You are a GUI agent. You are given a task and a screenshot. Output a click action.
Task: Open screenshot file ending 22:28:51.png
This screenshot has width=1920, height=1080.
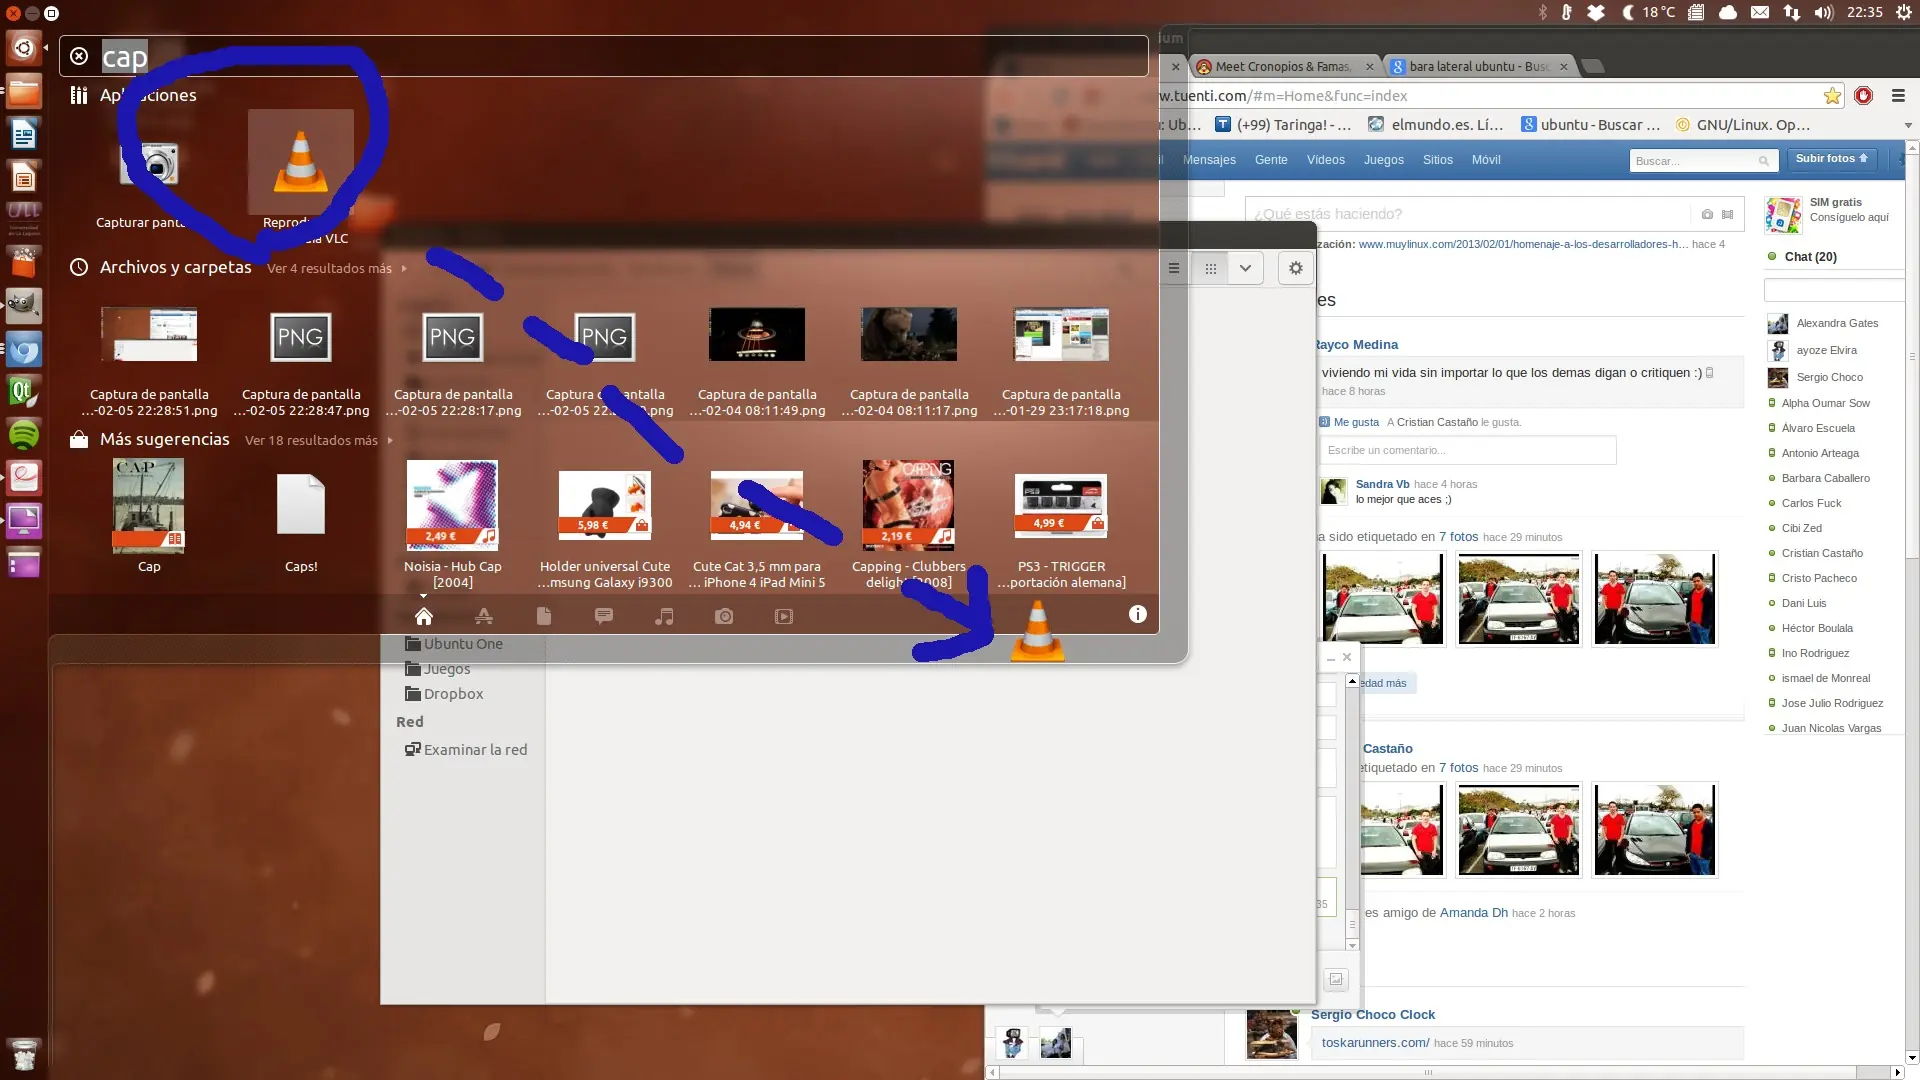point(149,362)
